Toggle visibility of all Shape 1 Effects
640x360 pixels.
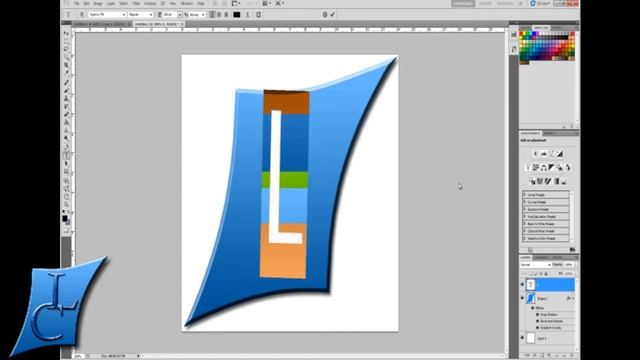[533, 308]
